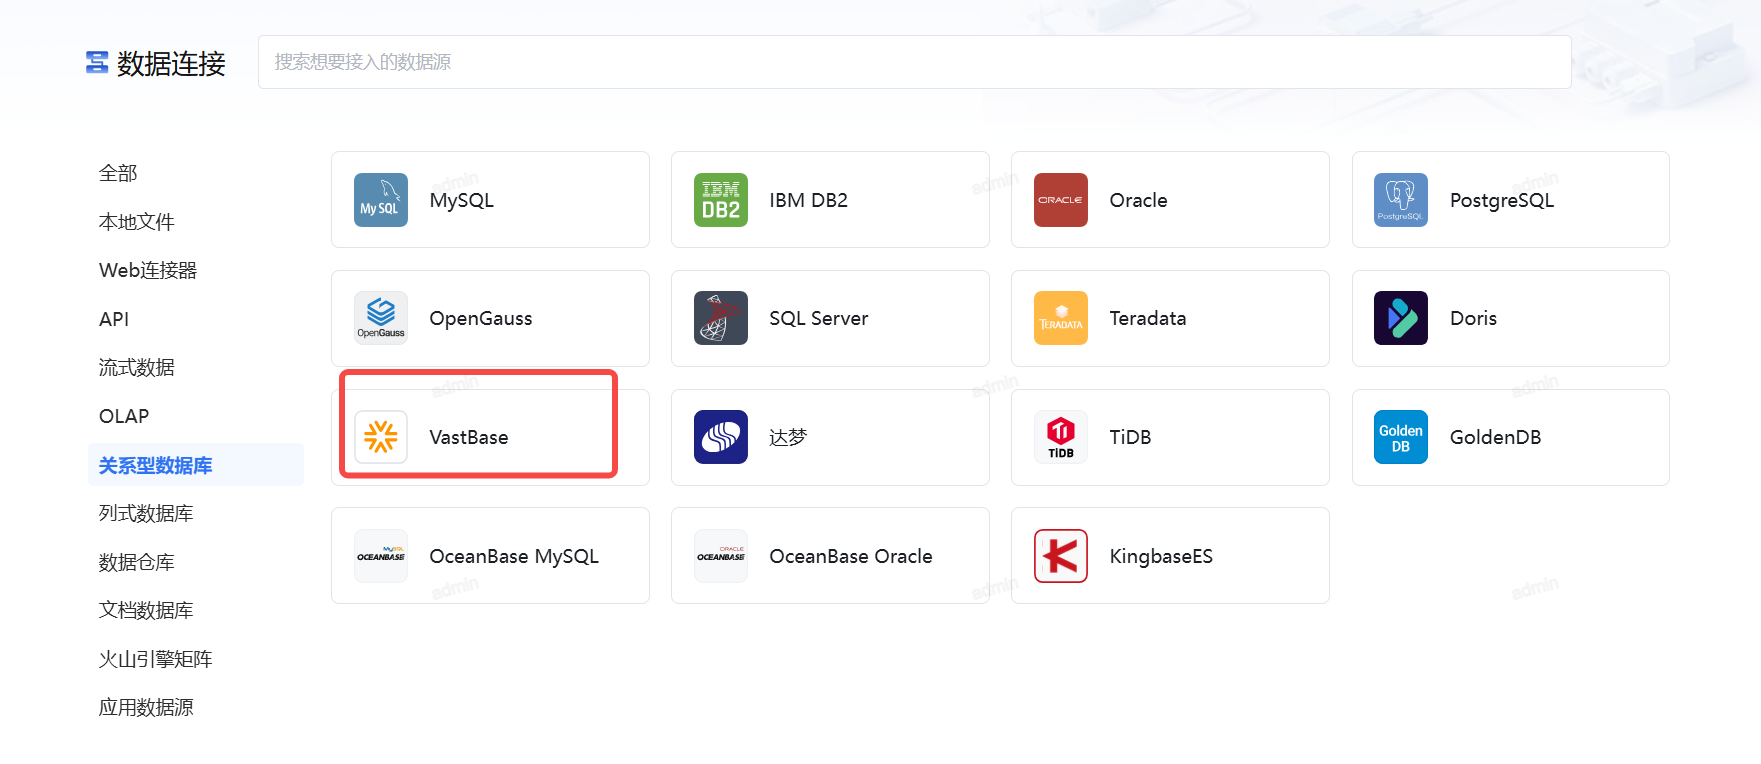Focus the data source search box
The image size is (1761, 764).
[915, 62]
